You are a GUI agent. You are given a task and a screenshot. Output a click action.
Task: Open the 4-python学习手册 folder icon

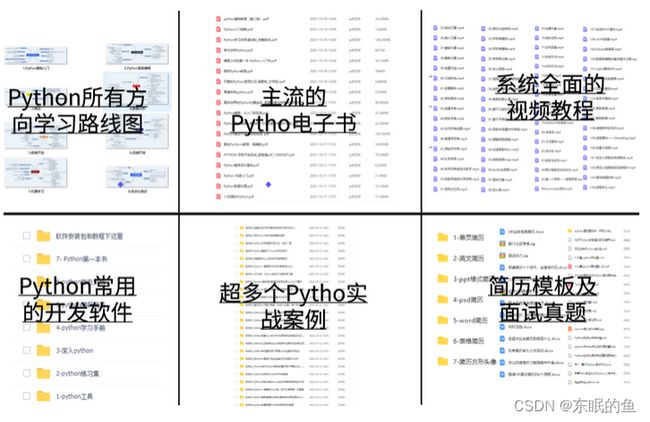43,328
